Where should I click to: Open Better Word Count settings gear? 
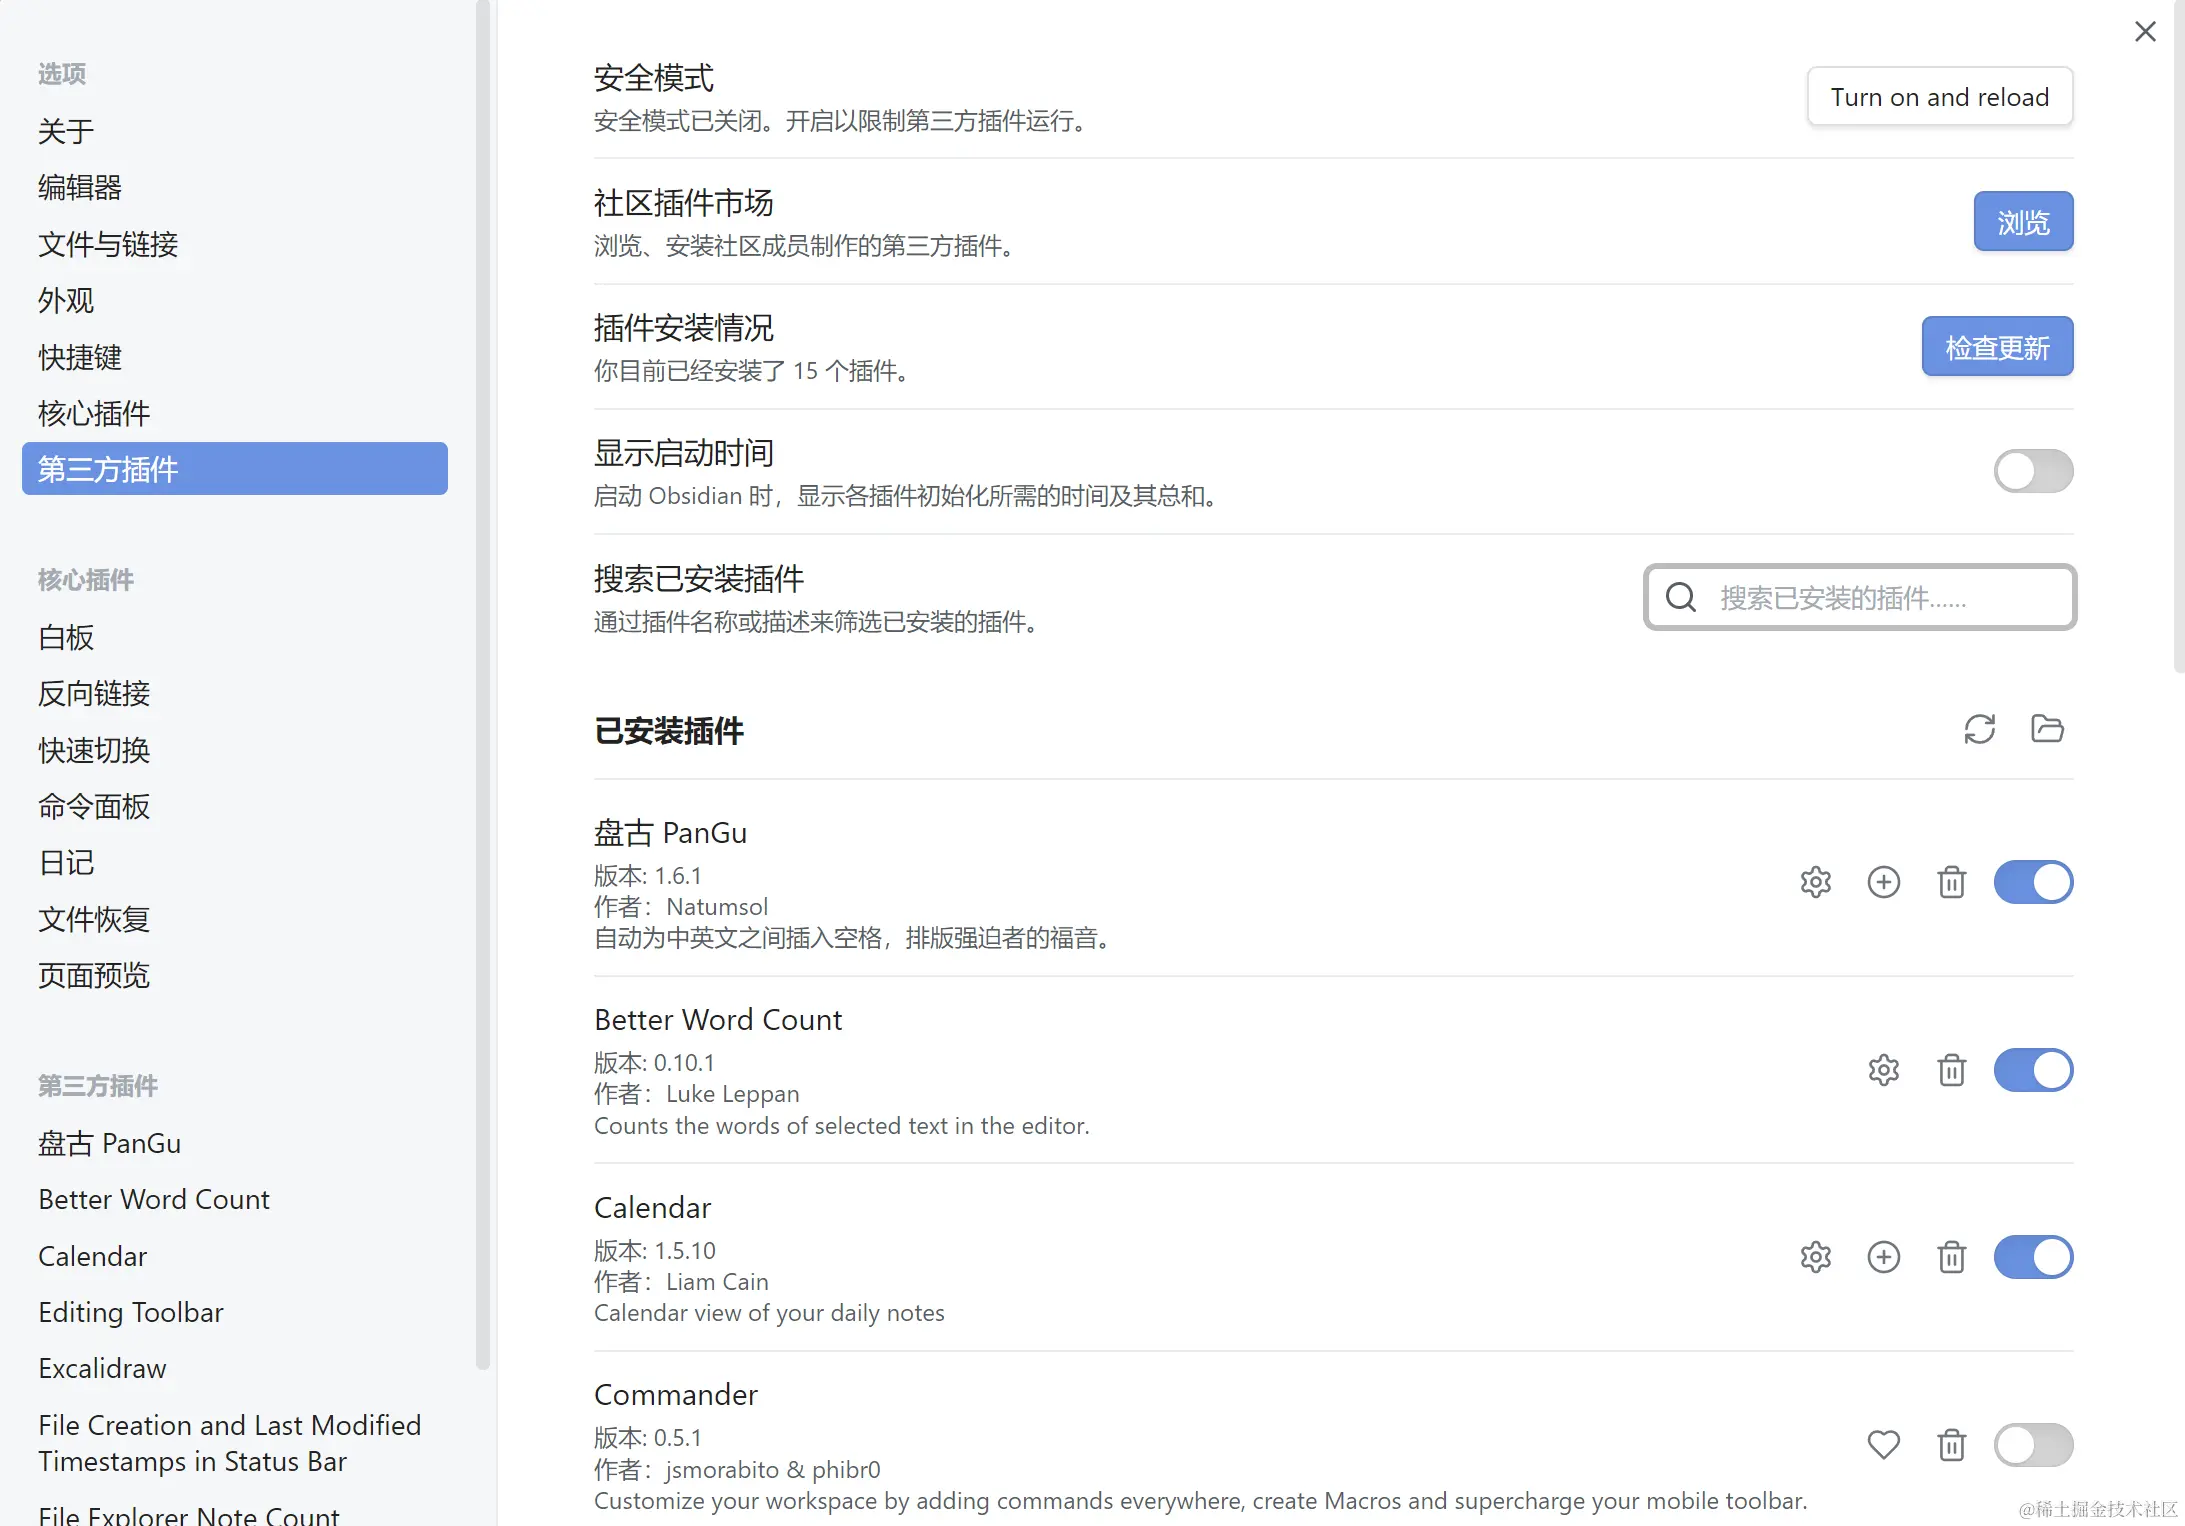coord(1883,1070)
